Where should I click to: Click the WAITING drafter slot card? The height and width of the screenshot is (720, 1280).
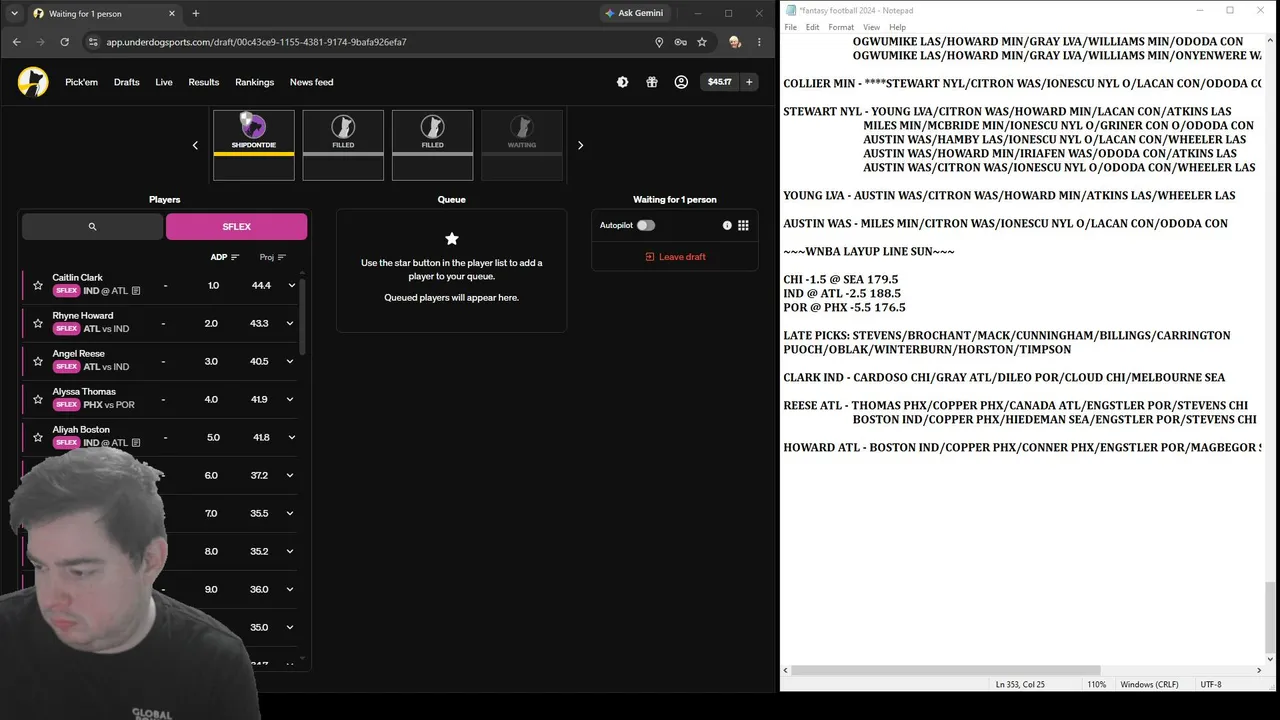click(522, 145)
